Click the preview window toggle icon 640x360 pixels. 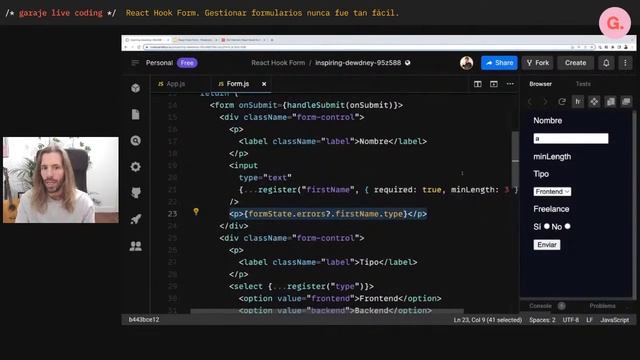(494, 84)
